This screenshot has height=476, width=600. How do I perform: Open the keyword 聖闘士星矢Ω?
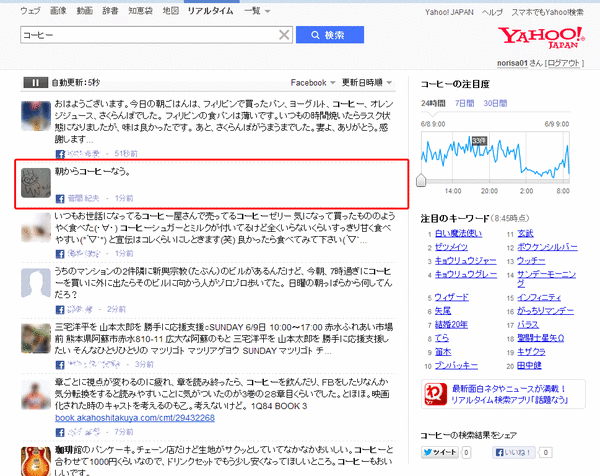tap(540, 338)
